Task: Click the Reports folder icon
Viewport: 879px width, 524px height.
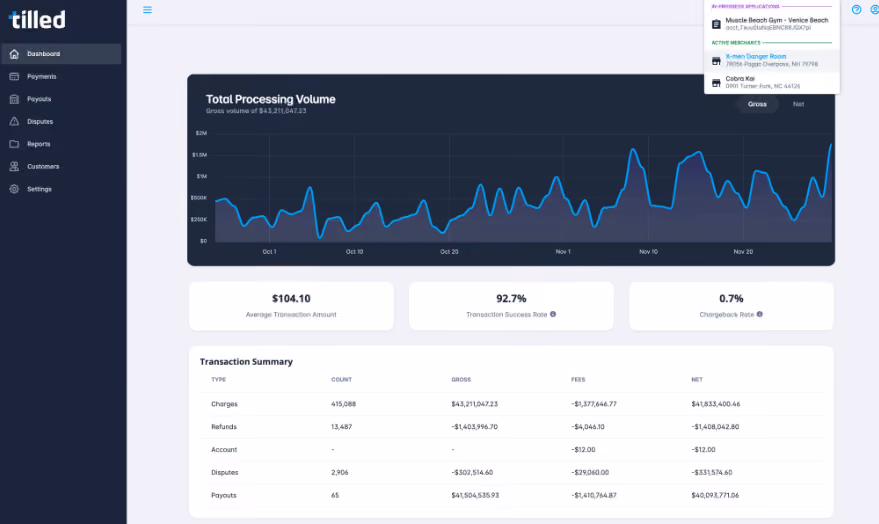Action: 14,144
